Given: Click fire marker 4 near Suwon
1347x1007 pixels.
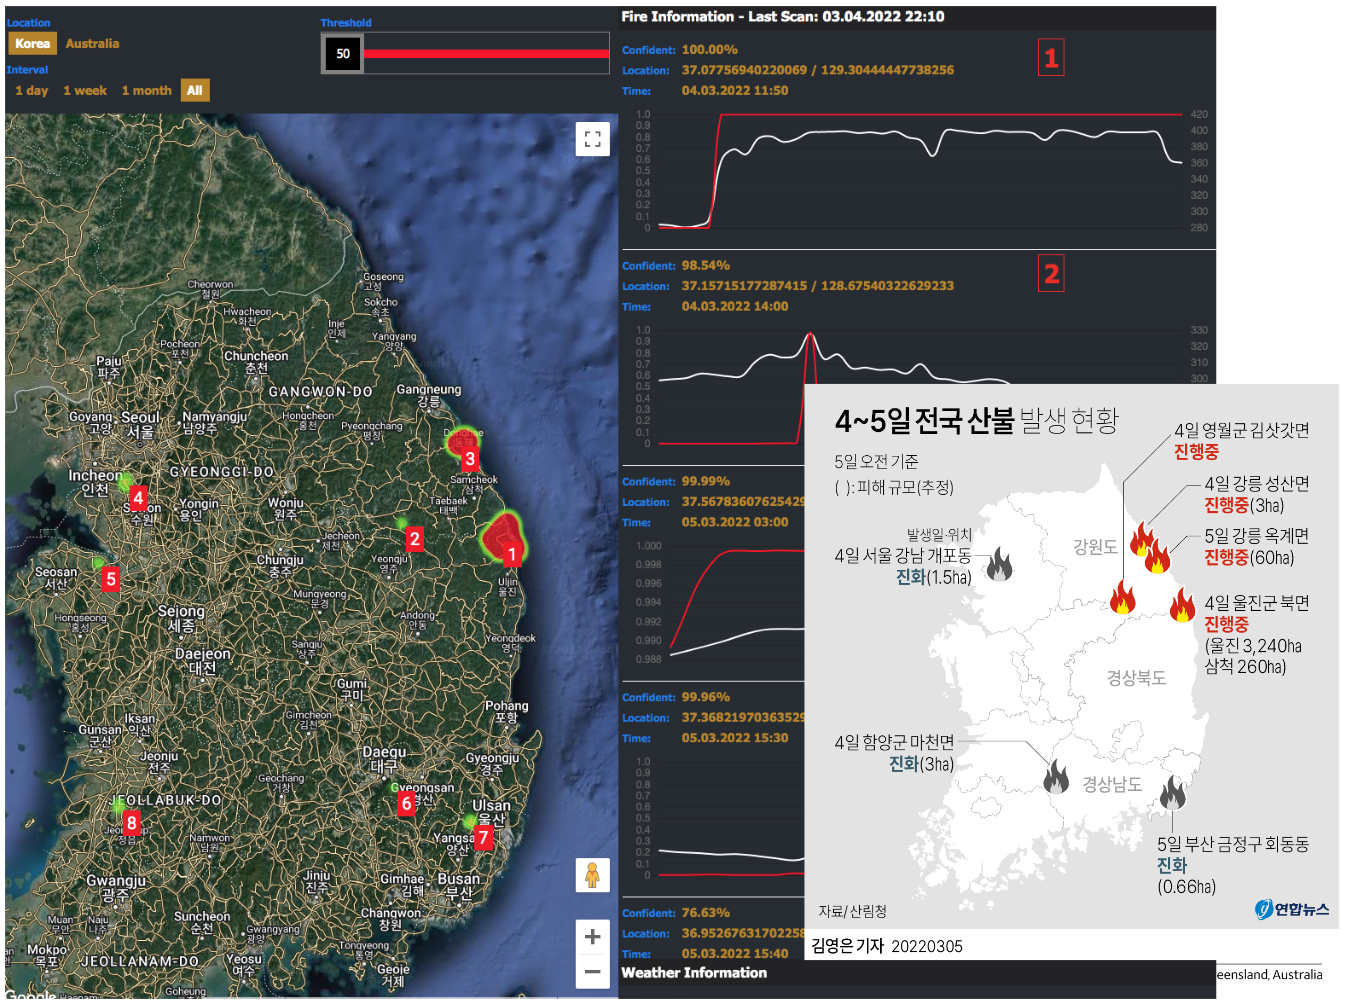Looking at the screenshot, I should pyautogui.click(x=138, y=497).
